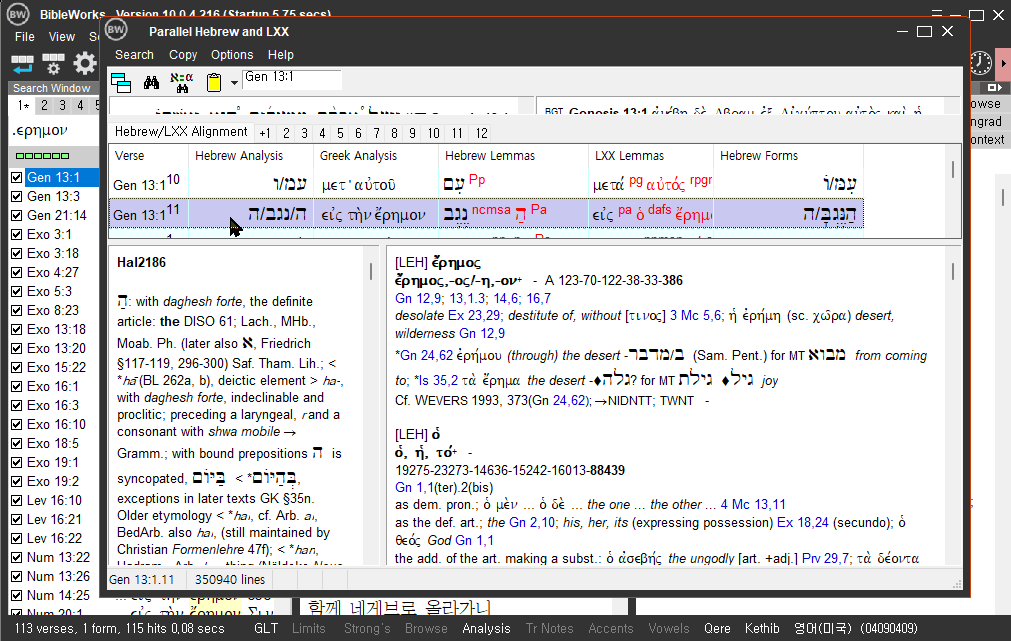Toggle Qere in the status bar

point(717,628)
